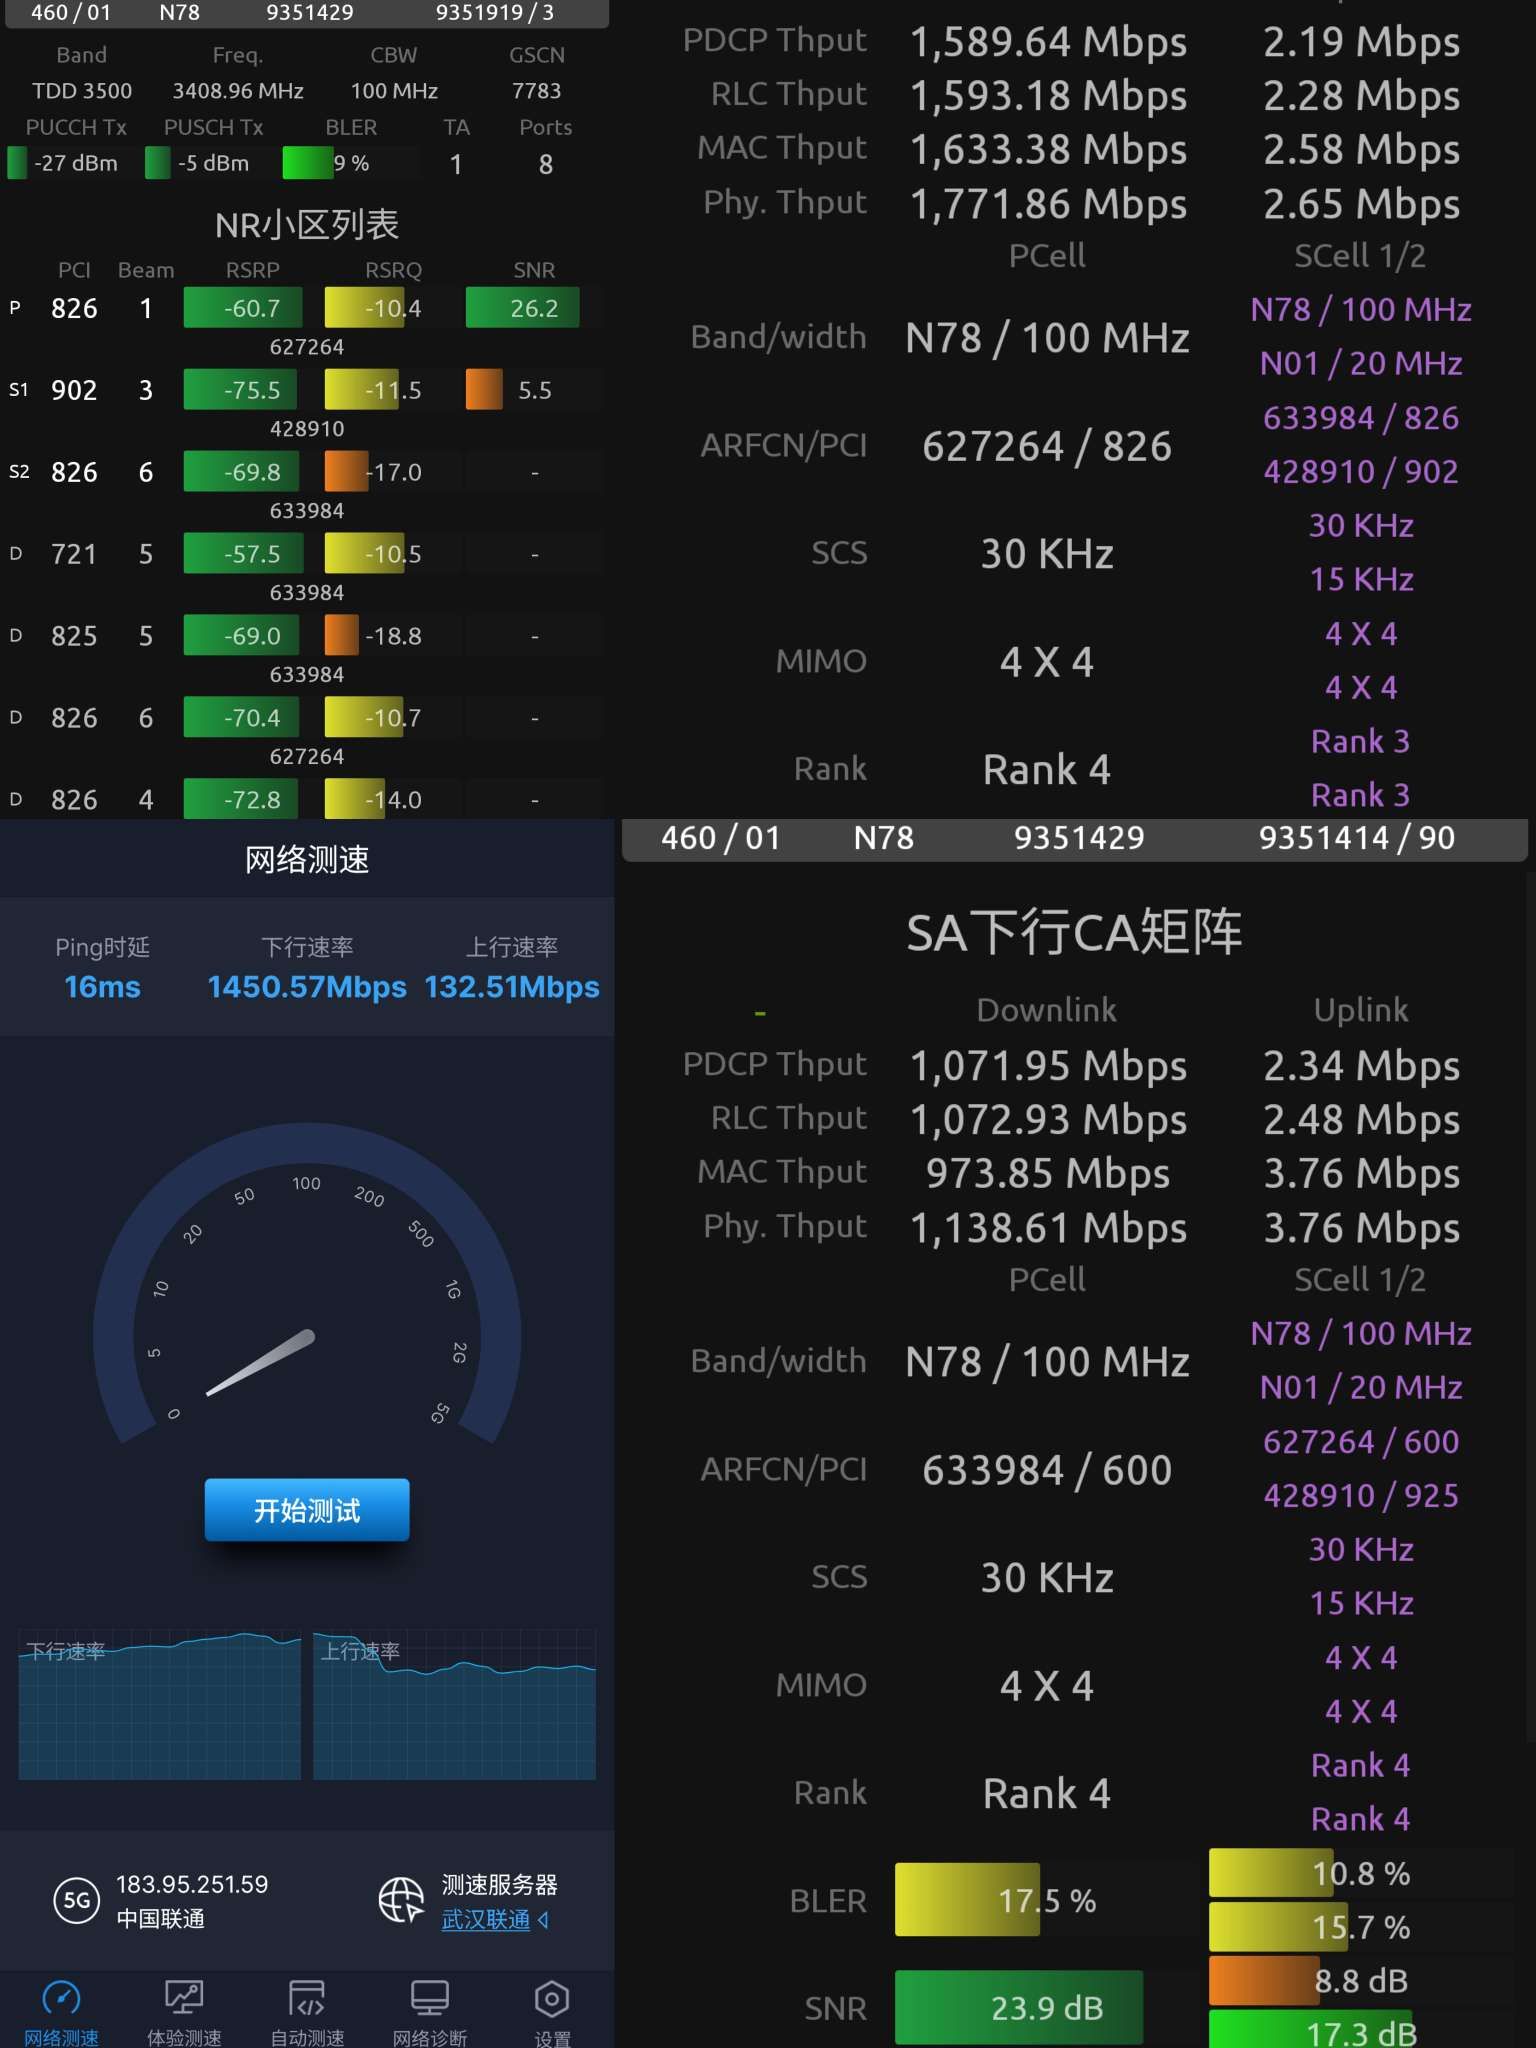This screenshot has width=1536, height=2048.
Task: Click Phy throughput 1,771.86 Mbps
Action: click(1048, 204)
